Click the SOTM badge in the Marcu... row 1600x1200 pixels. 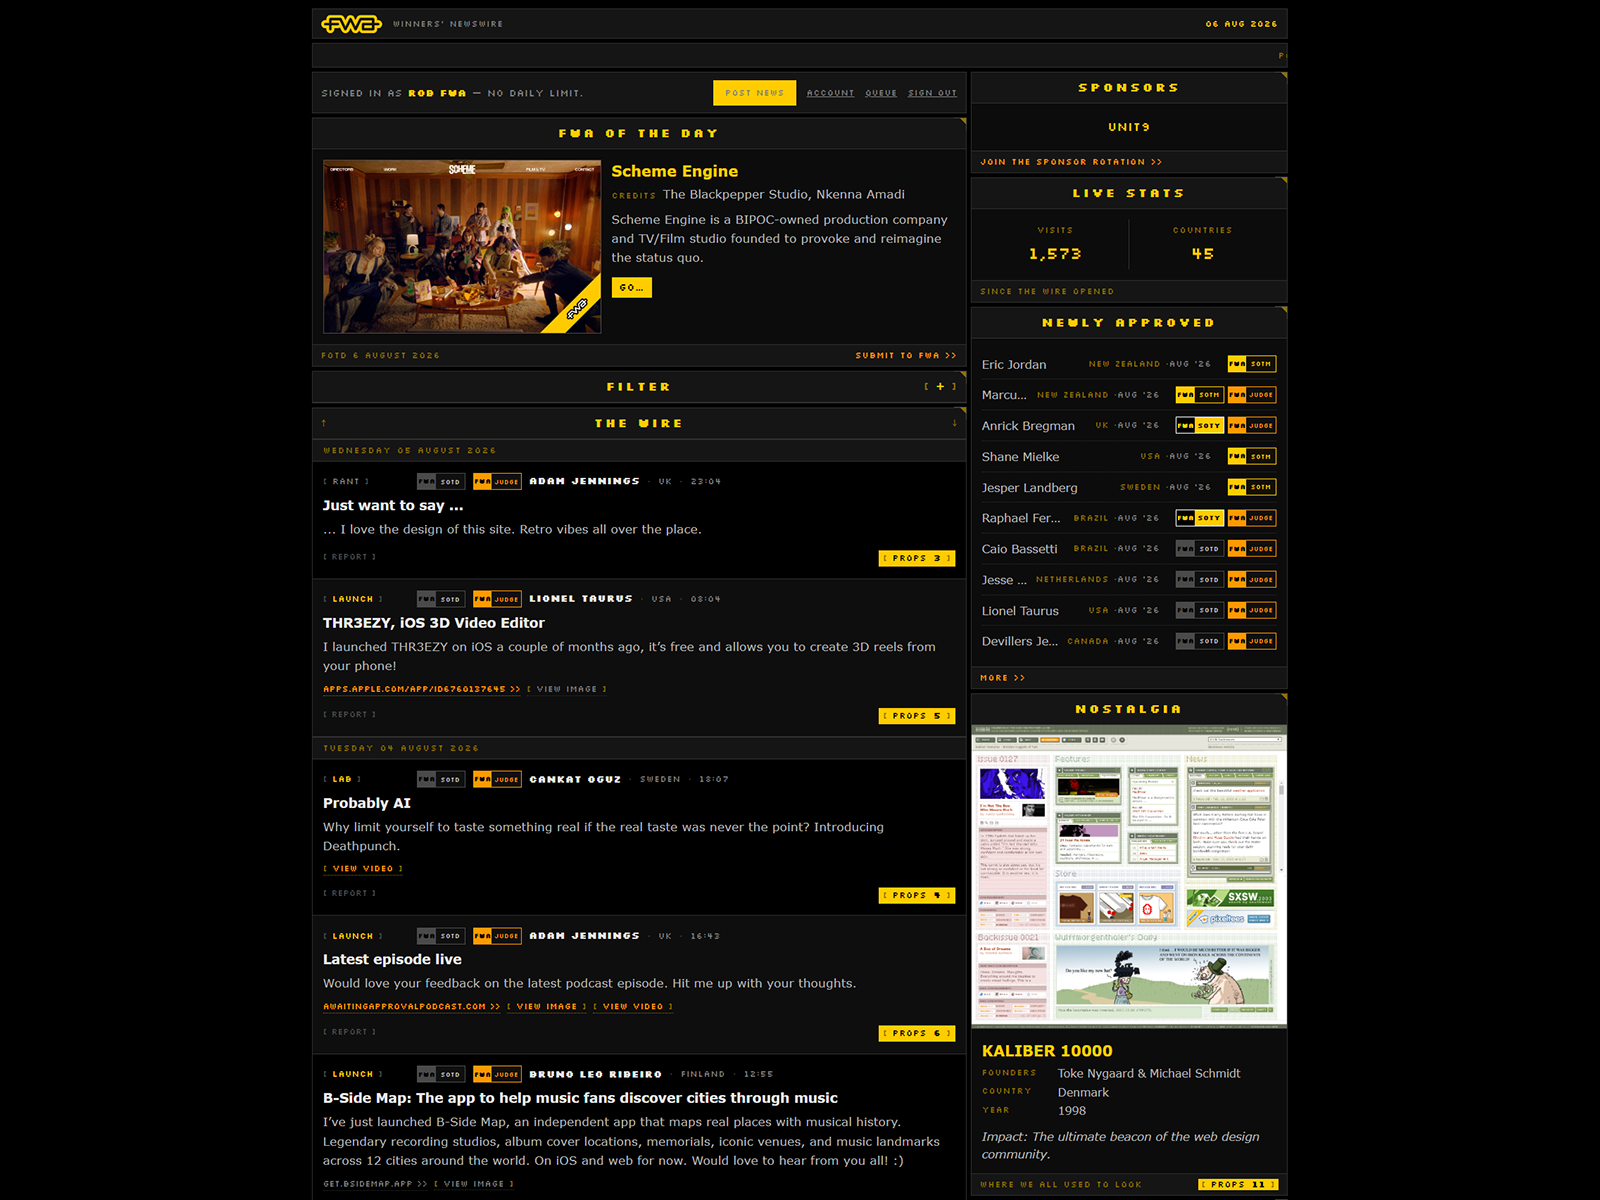tap(1200, 395)
